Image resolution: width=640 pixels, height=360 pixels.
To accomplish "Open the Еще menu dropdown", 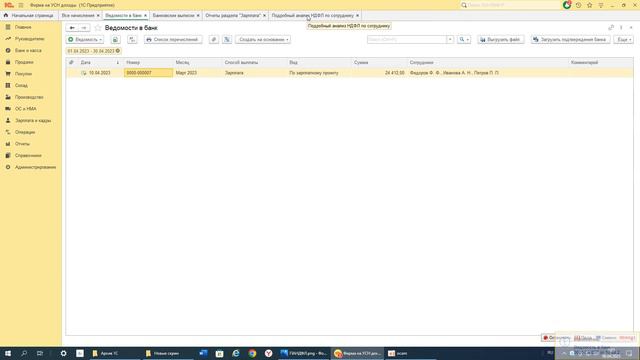I will (x=624, y=40).
